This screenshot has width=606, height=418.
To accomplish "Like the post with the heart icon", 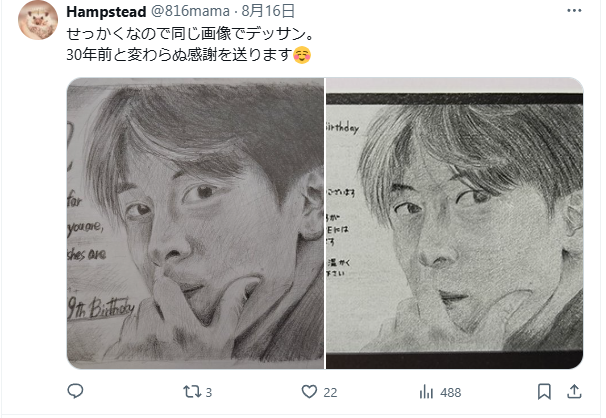I will coord(309,392).
